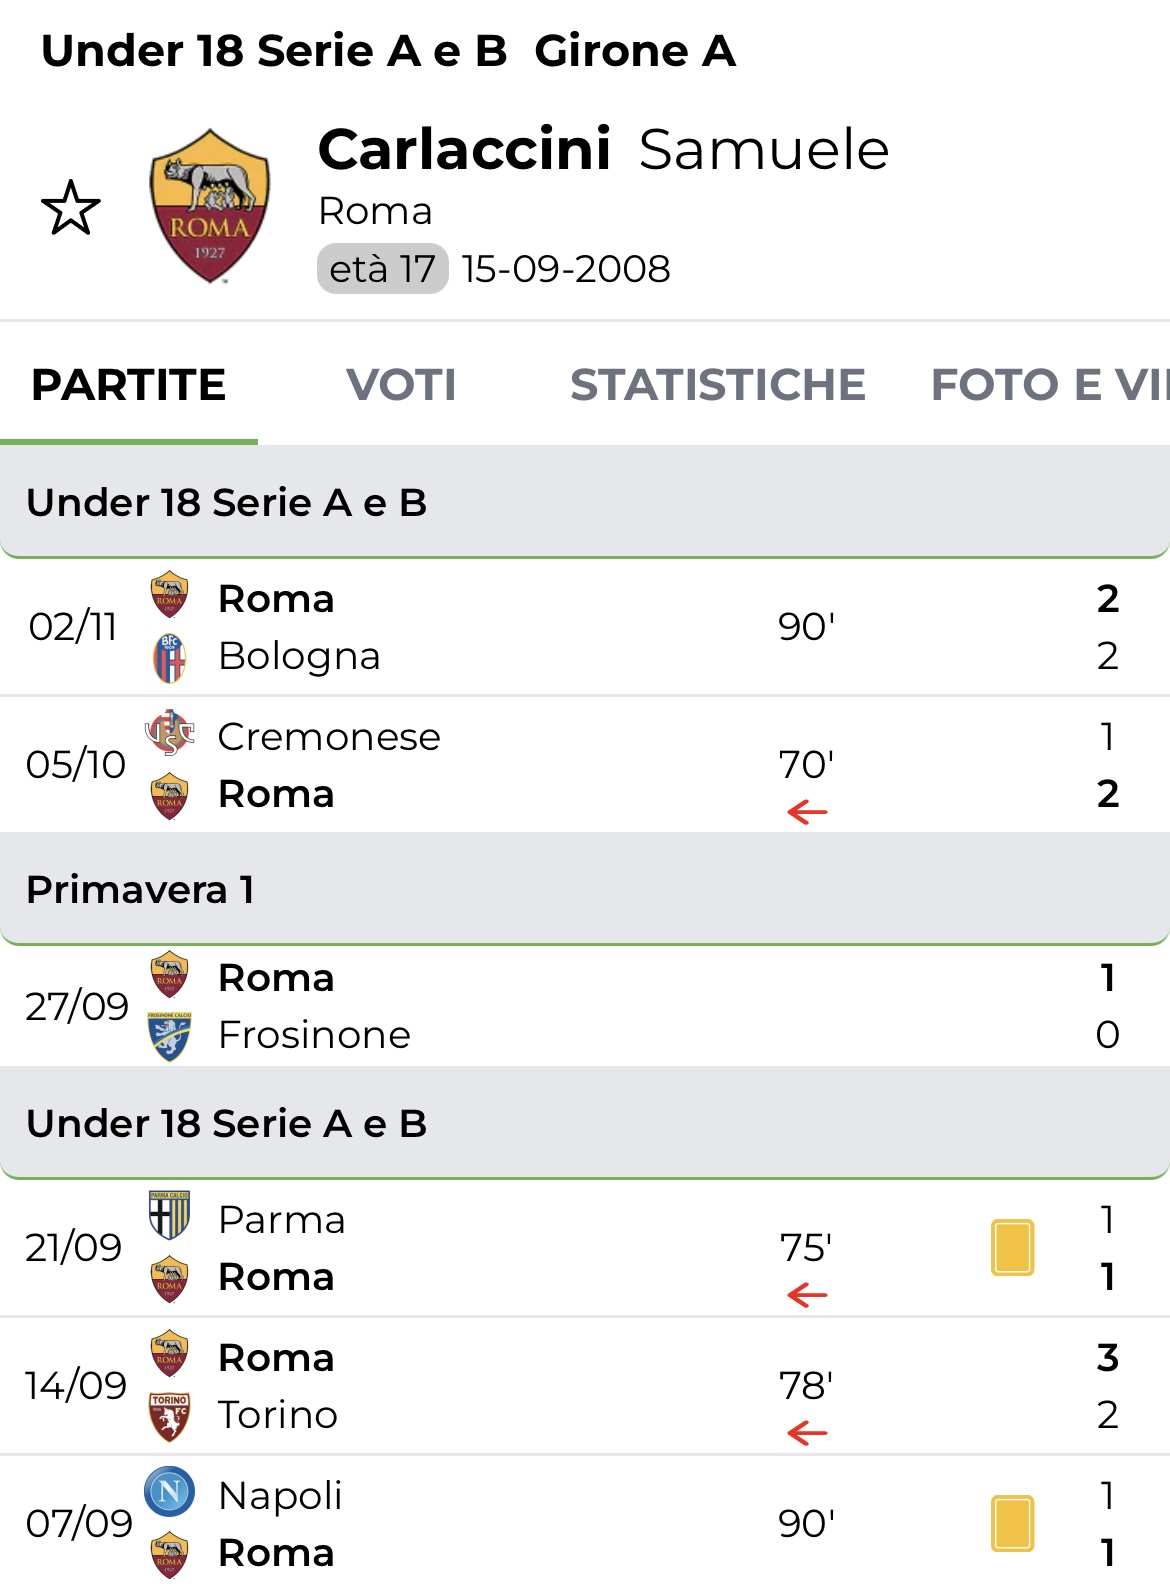
Task: Open the STATISTICHE tab
Action: pyautogui.click(x=717, y=385)
